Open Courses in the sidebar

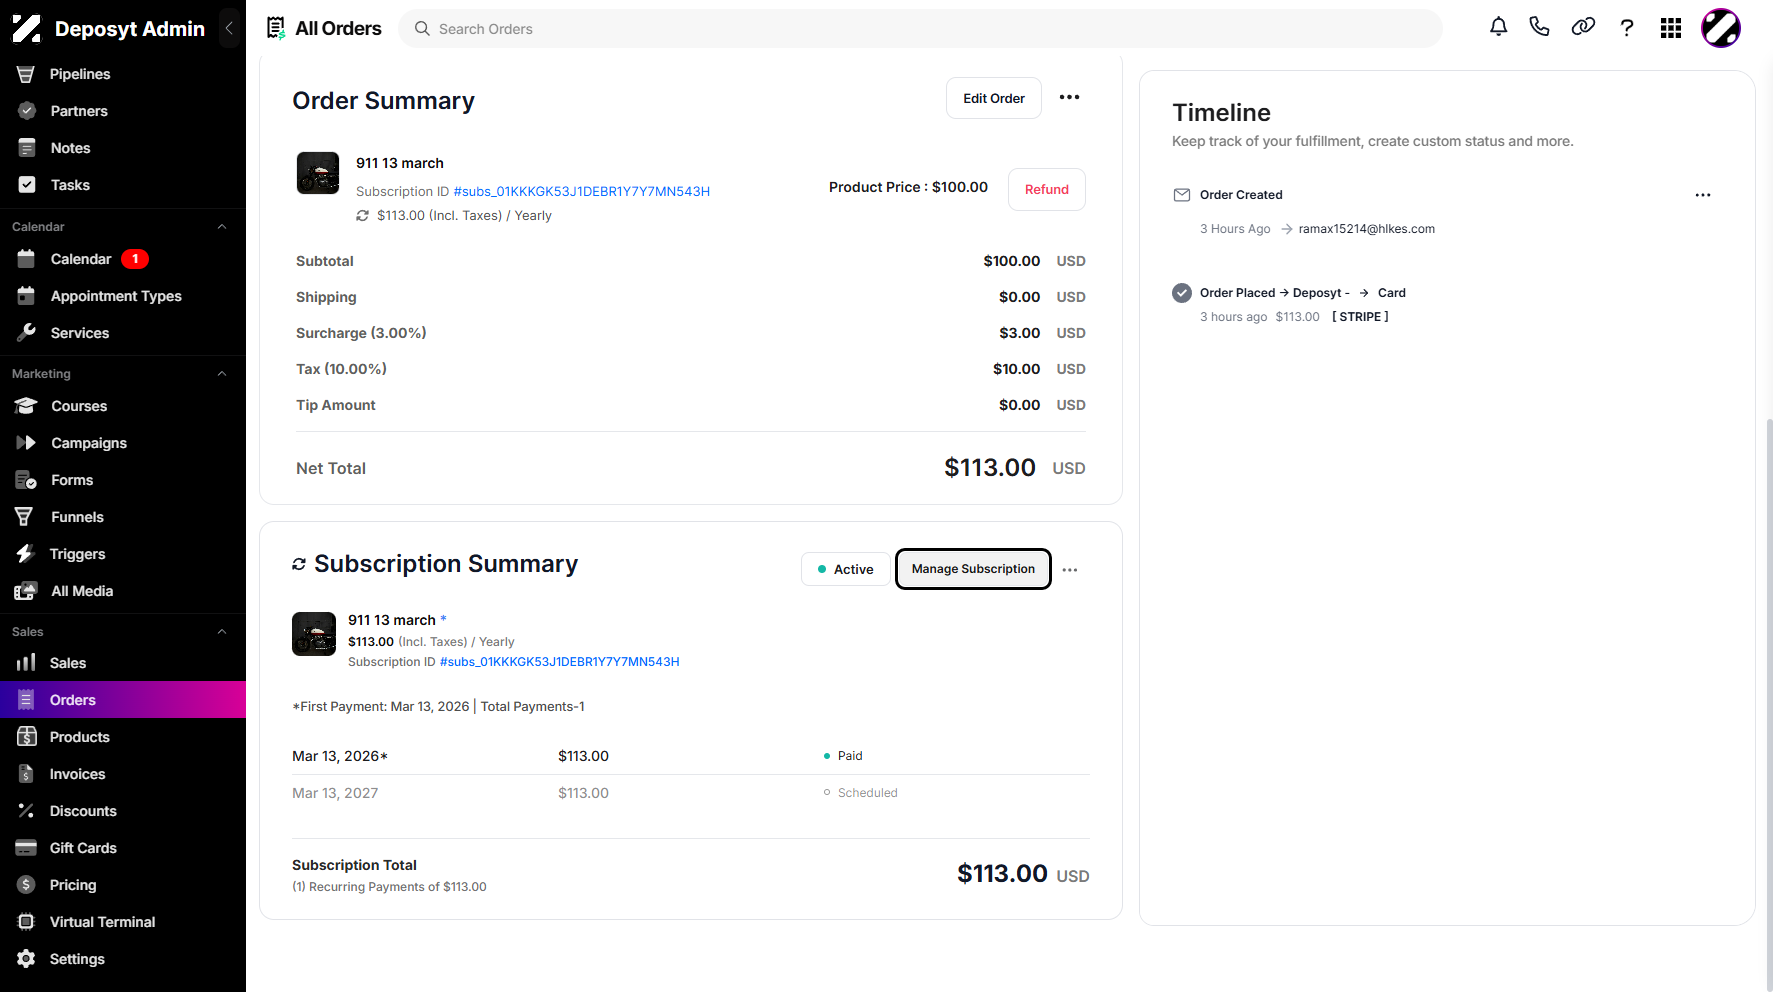point(123,406)
